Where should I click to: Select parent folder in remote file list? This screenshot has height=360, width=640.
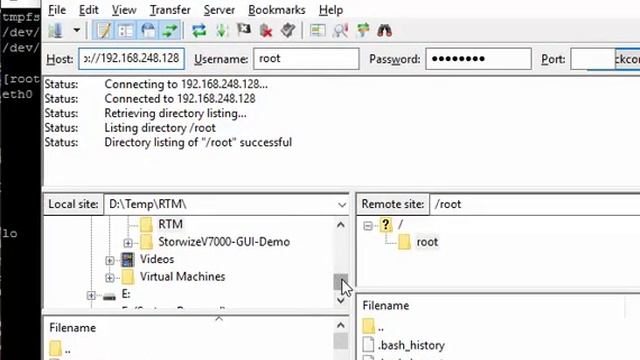click(x=373, y=327)
